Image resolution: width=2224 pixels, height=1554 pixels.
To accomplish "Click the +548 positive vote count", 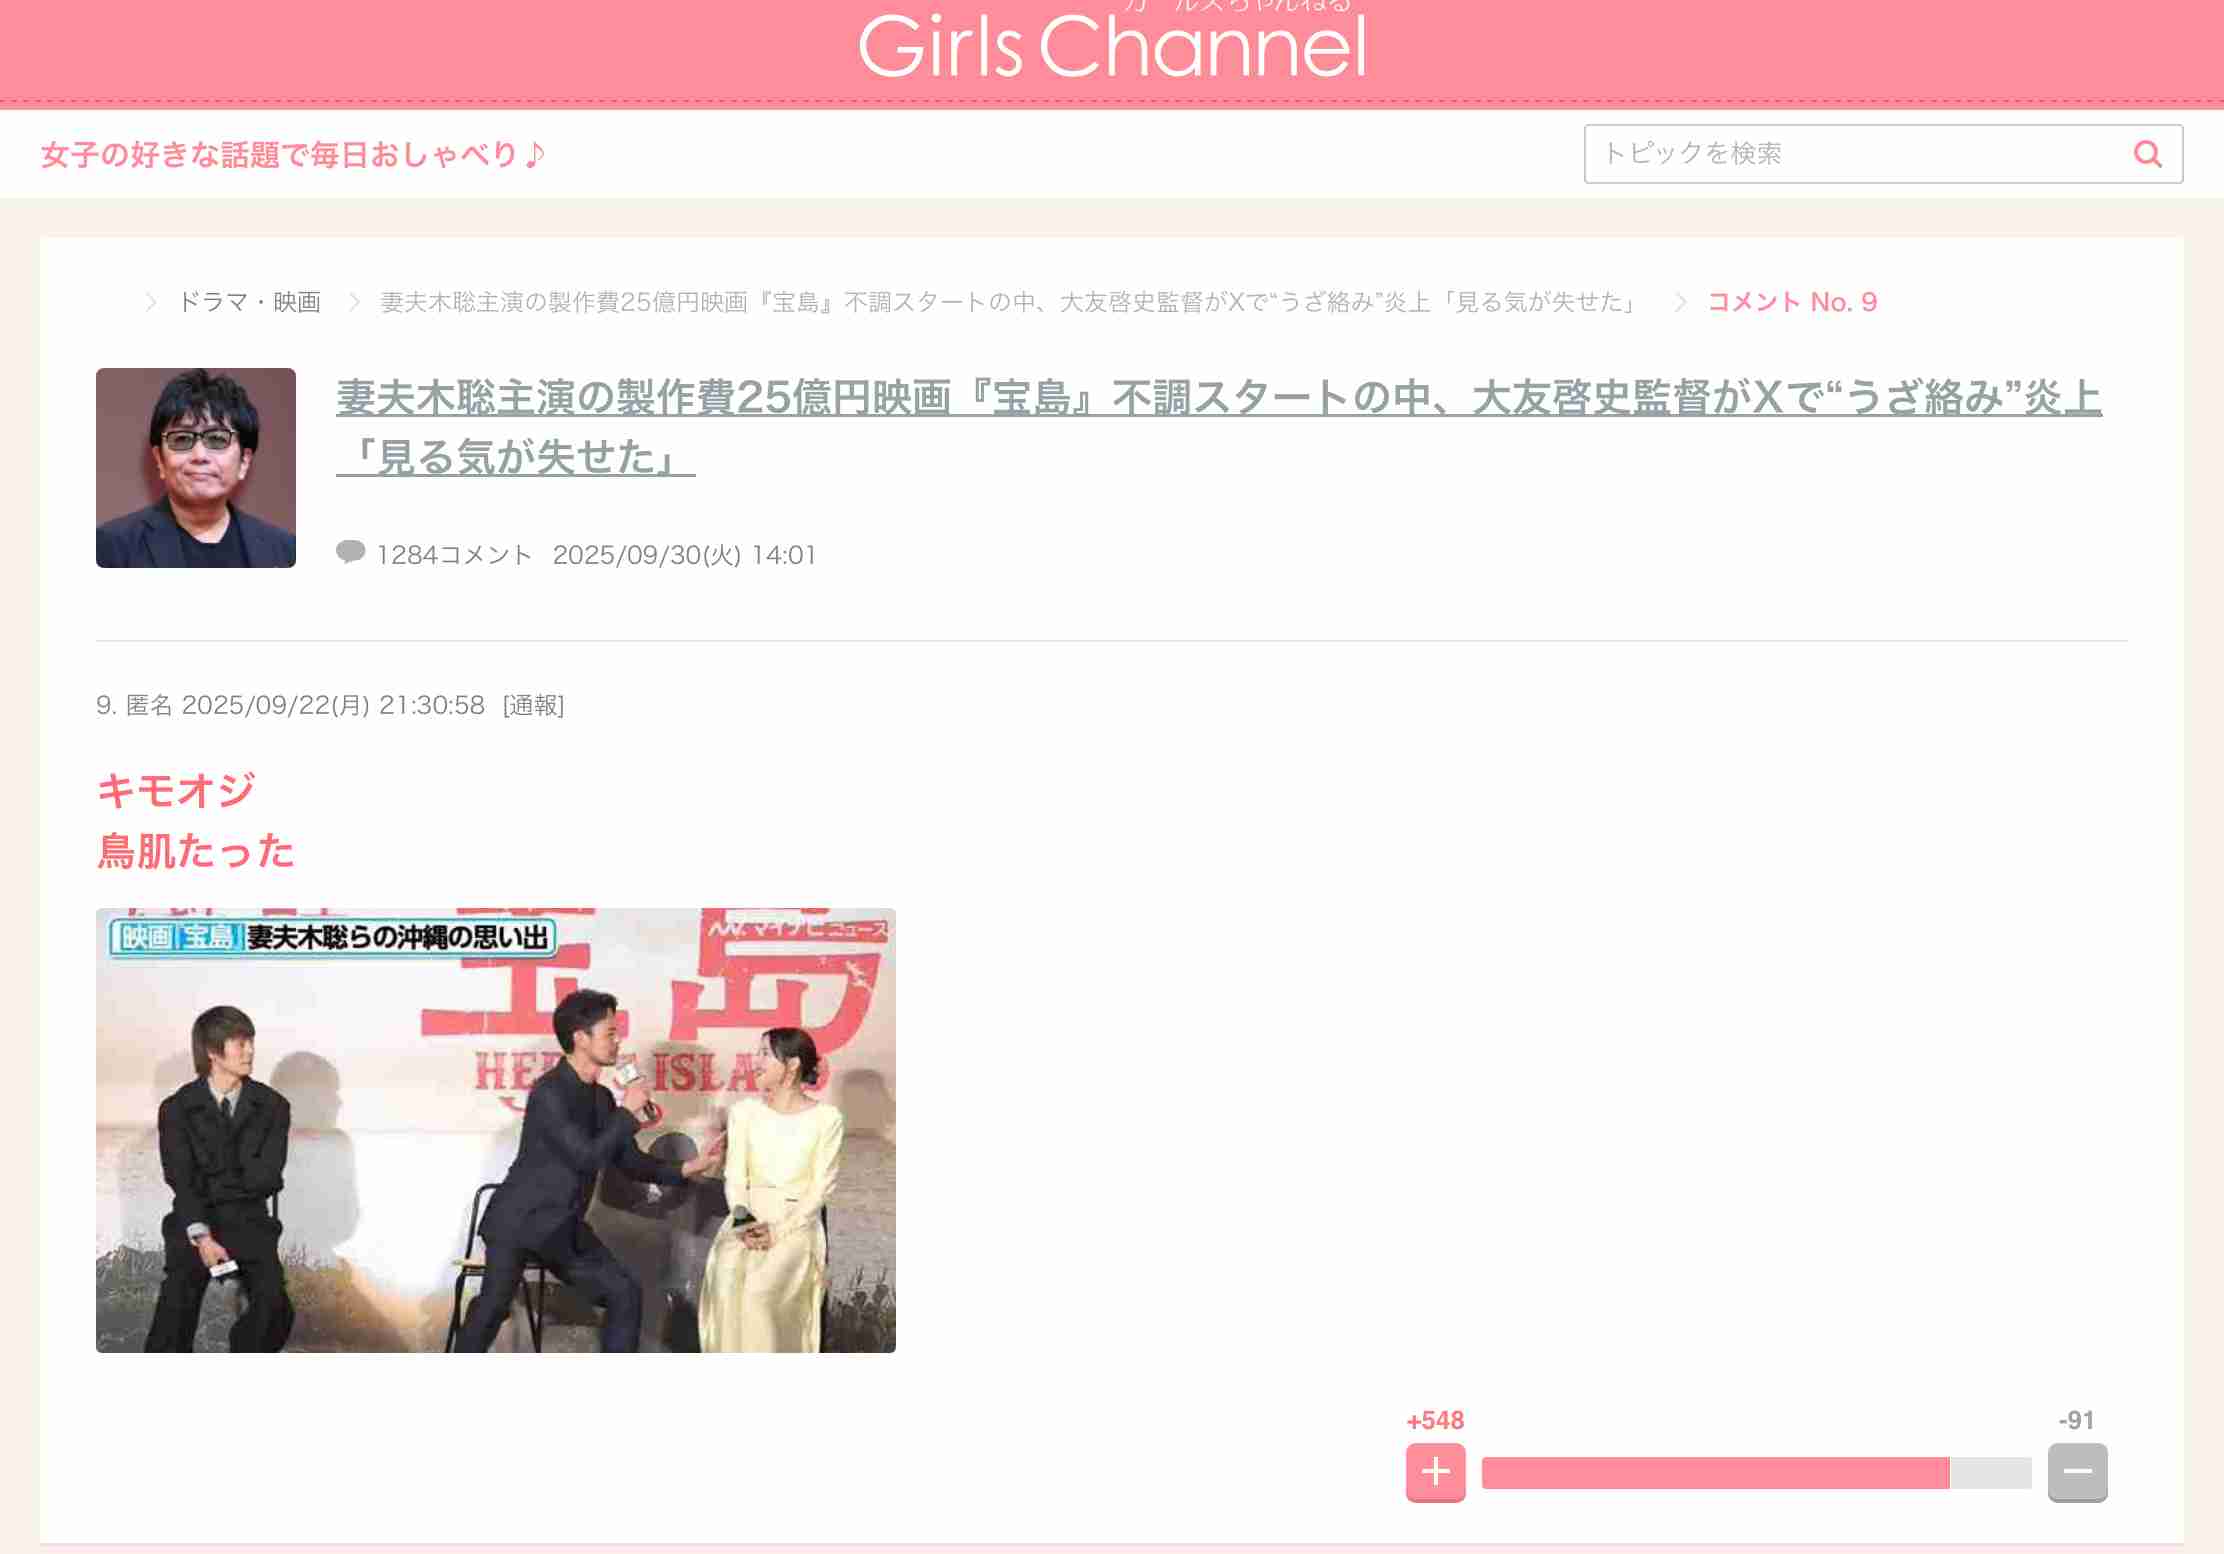I will pyautogui.click(x=1435, y=1420).
